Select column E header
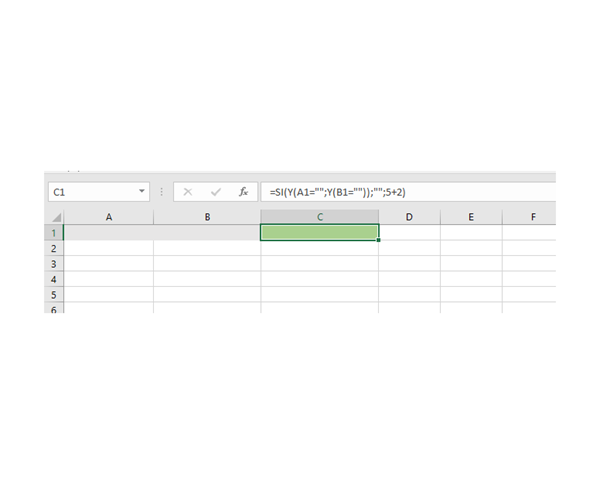 click(x=471, y=217)
